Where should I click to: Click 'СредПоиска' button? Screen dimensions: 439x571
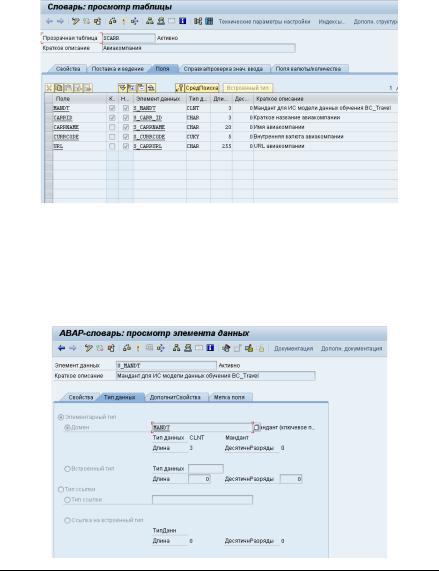(197, 88)
